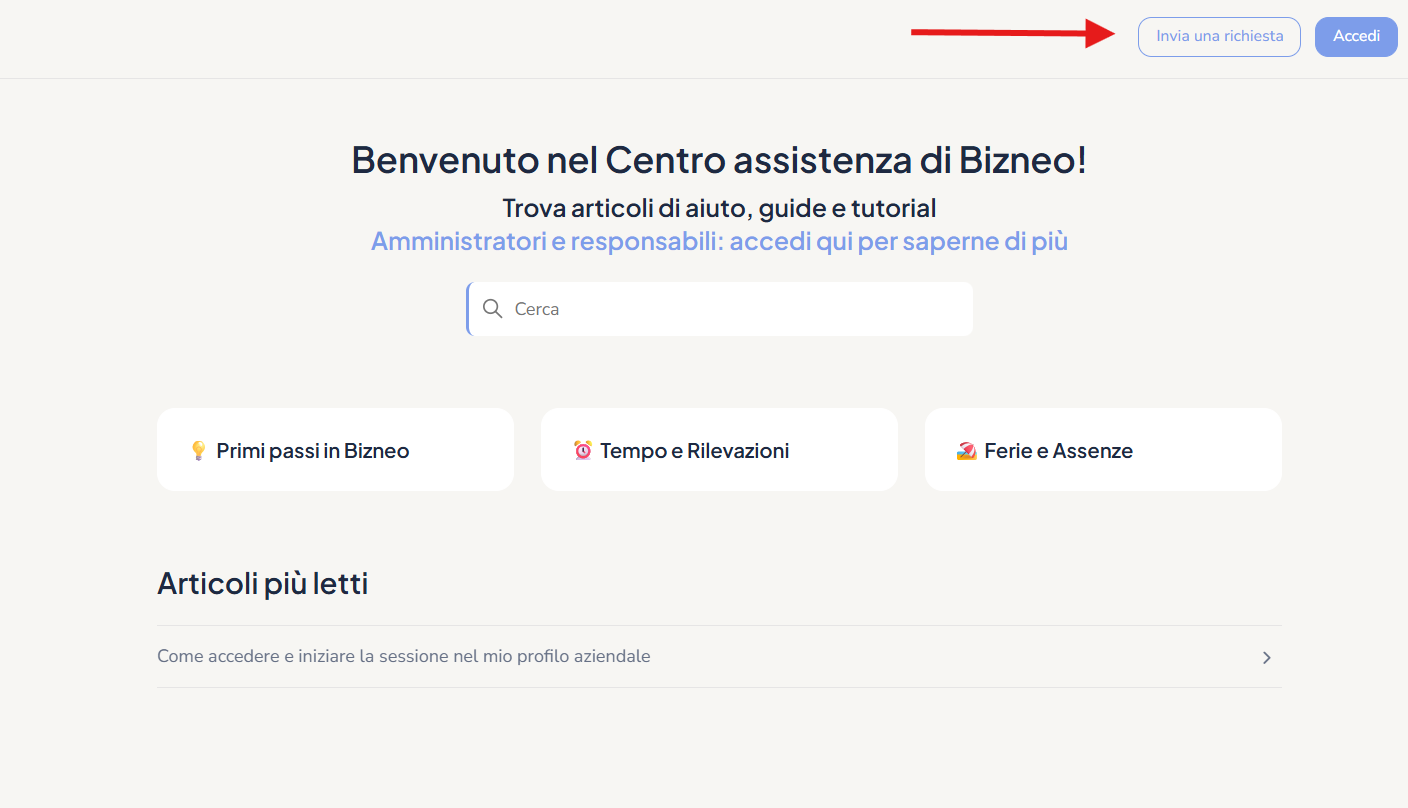Screen dimensions: 1408x808
Task: Open the Primi passi in Bizneo category
Action: pyautogui.click(x=313, y=451)
